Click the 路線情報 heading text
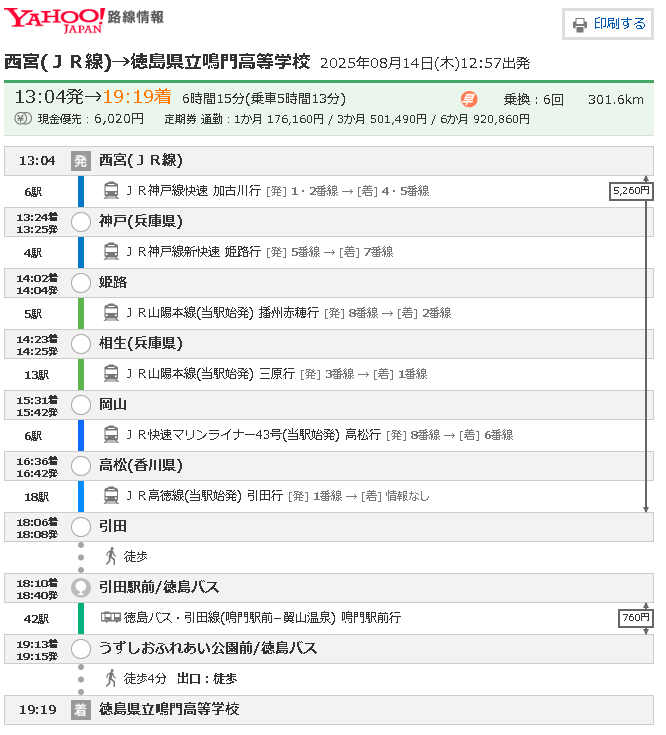The image size is (666, 735). pos(135,17)
